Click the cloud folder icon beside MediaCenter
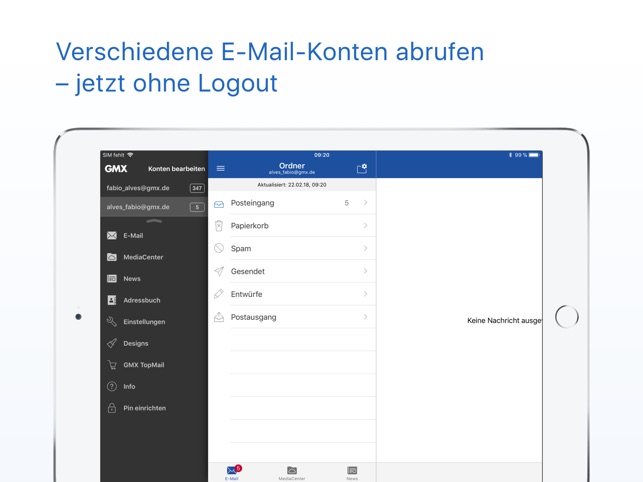This screenshot has height=482, width=643. [x=112, y=257]
